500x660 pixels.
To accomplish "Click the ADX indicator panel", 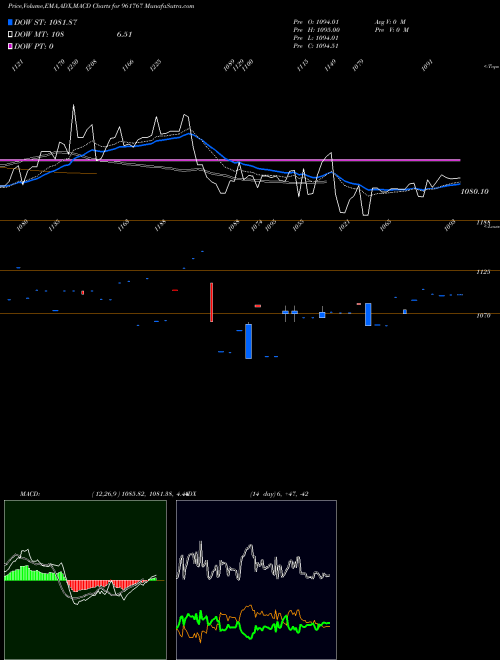I will click(x=256, y=580).
